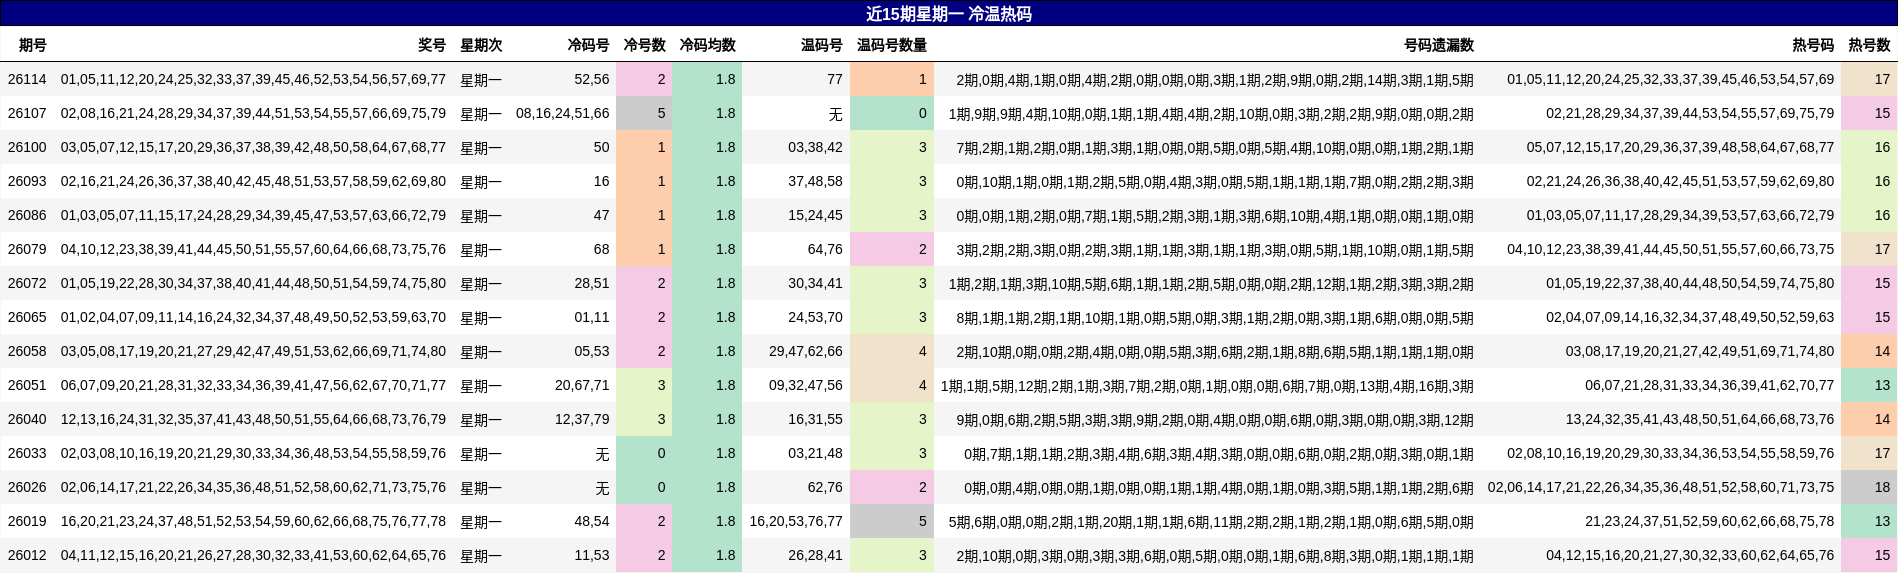Click the 期号 column header
The image size is (1898, 573).
(33, 45)
